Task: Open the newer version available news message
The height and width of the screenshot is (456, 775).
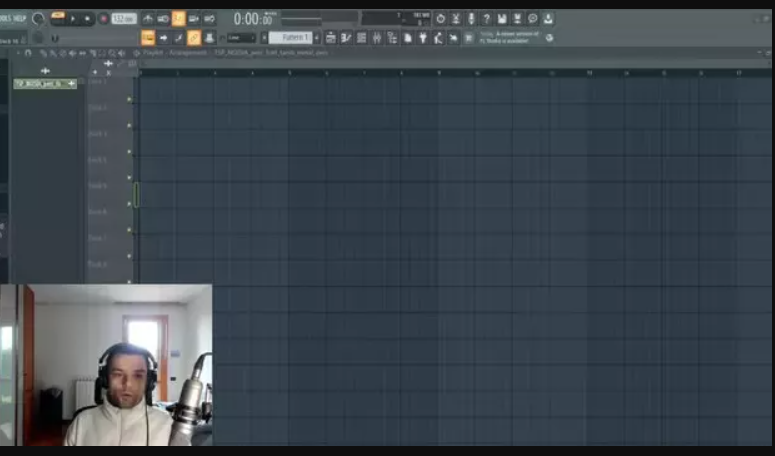Action: (x=510, y=38)
